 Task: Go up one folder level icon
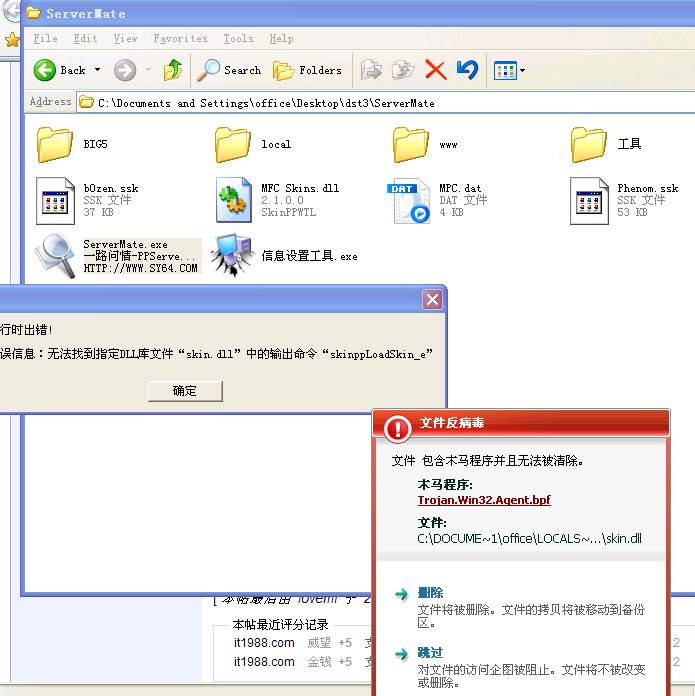pyautogui.click(x=173, y=70)
